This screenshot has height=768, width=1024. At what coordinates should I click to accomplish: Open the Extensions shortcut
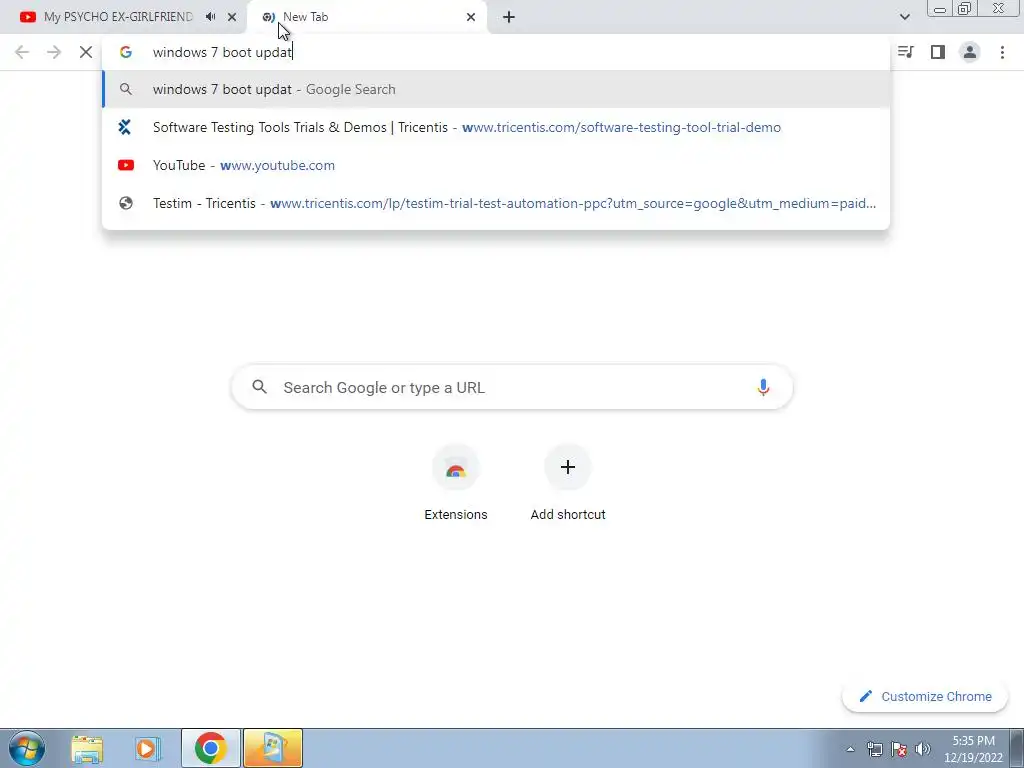[x=456, y=483]
